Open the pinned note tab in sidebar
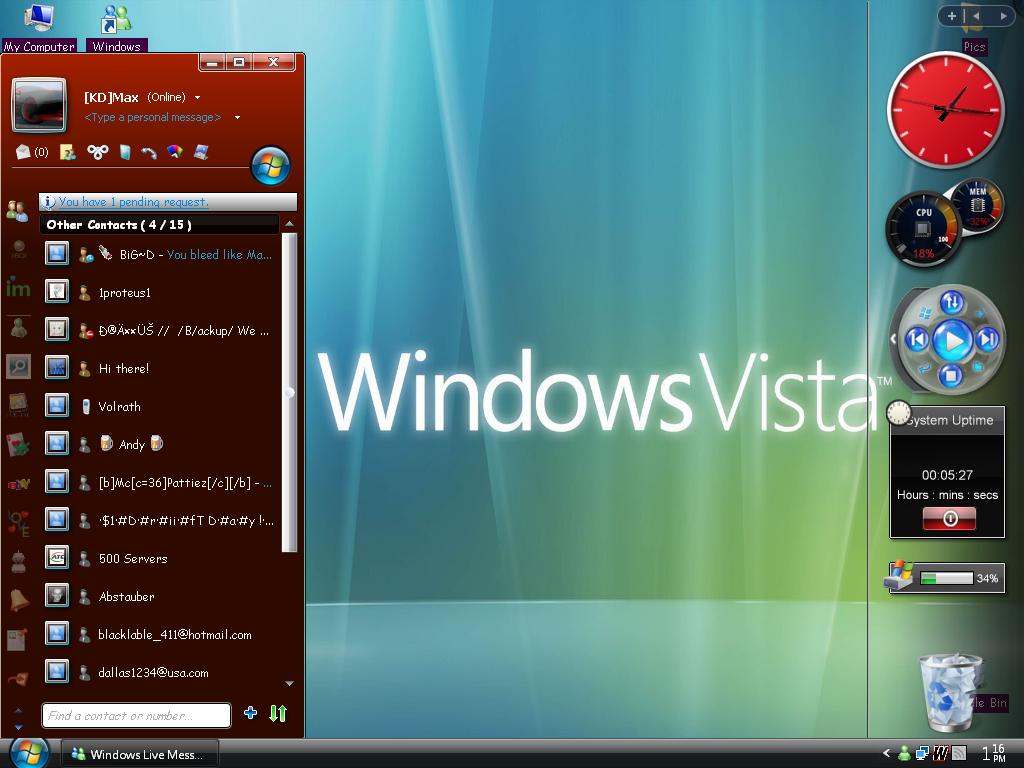Image resolution: width=1024 pixels, height=768 pixels. 17,639
